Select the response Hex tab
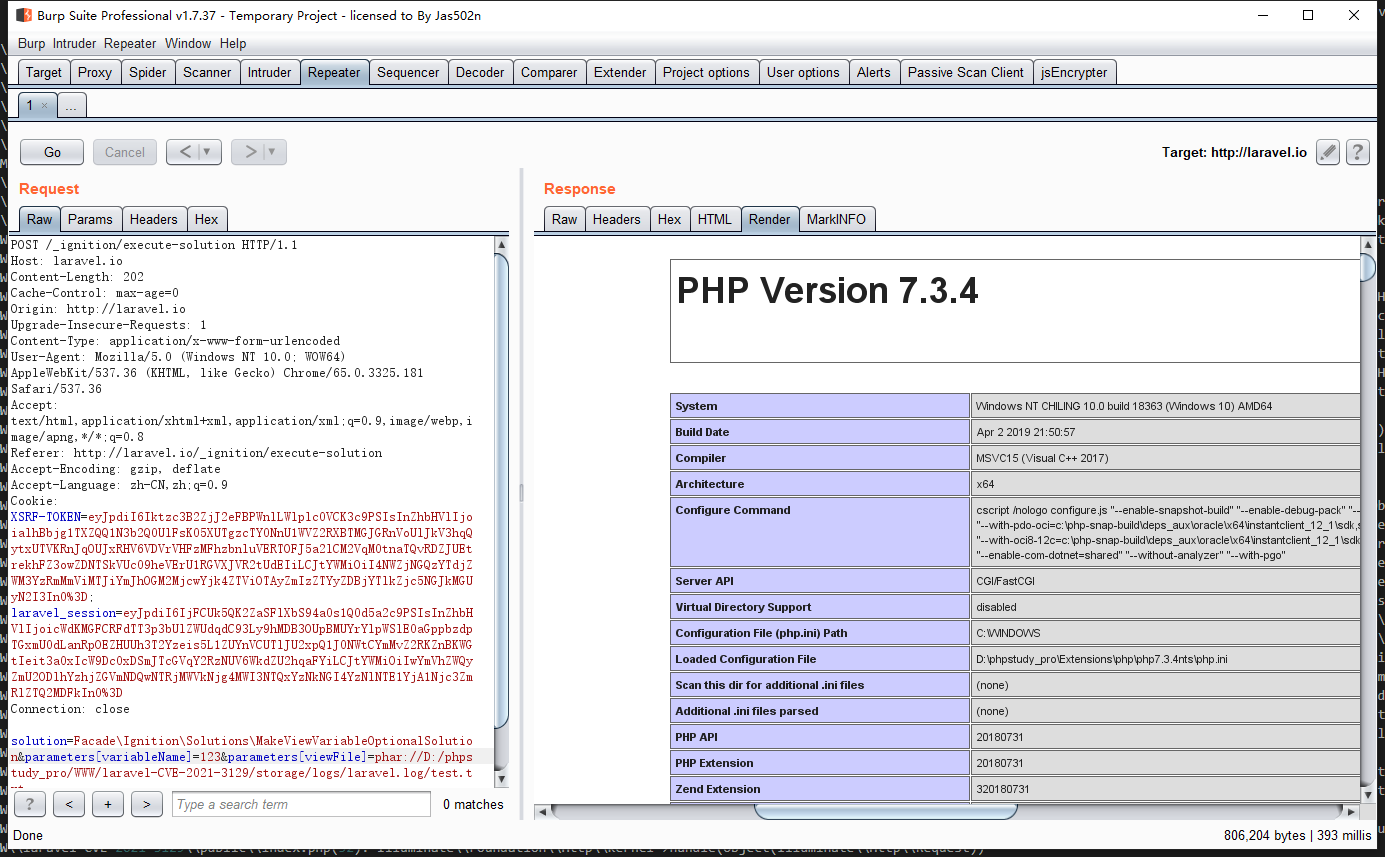 click(670, 219)
